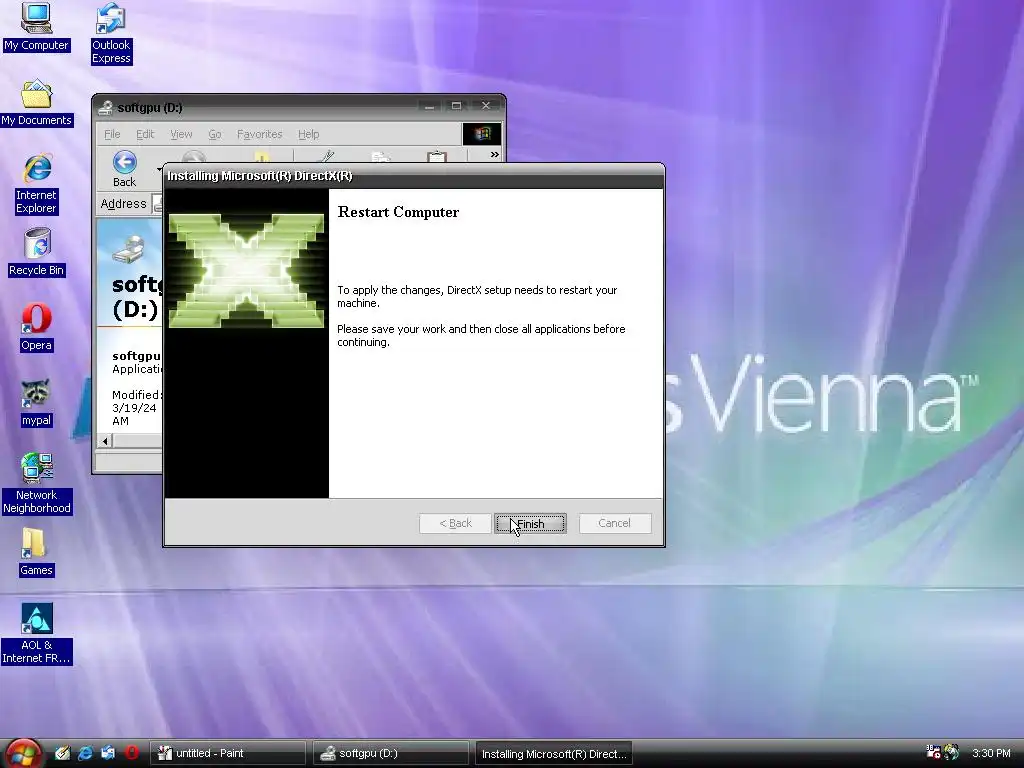The width and height of the screenshot is (1024, 768).
Task: Expand the toolbar overflow chevron in softgpu
Action: click(494, 155)
